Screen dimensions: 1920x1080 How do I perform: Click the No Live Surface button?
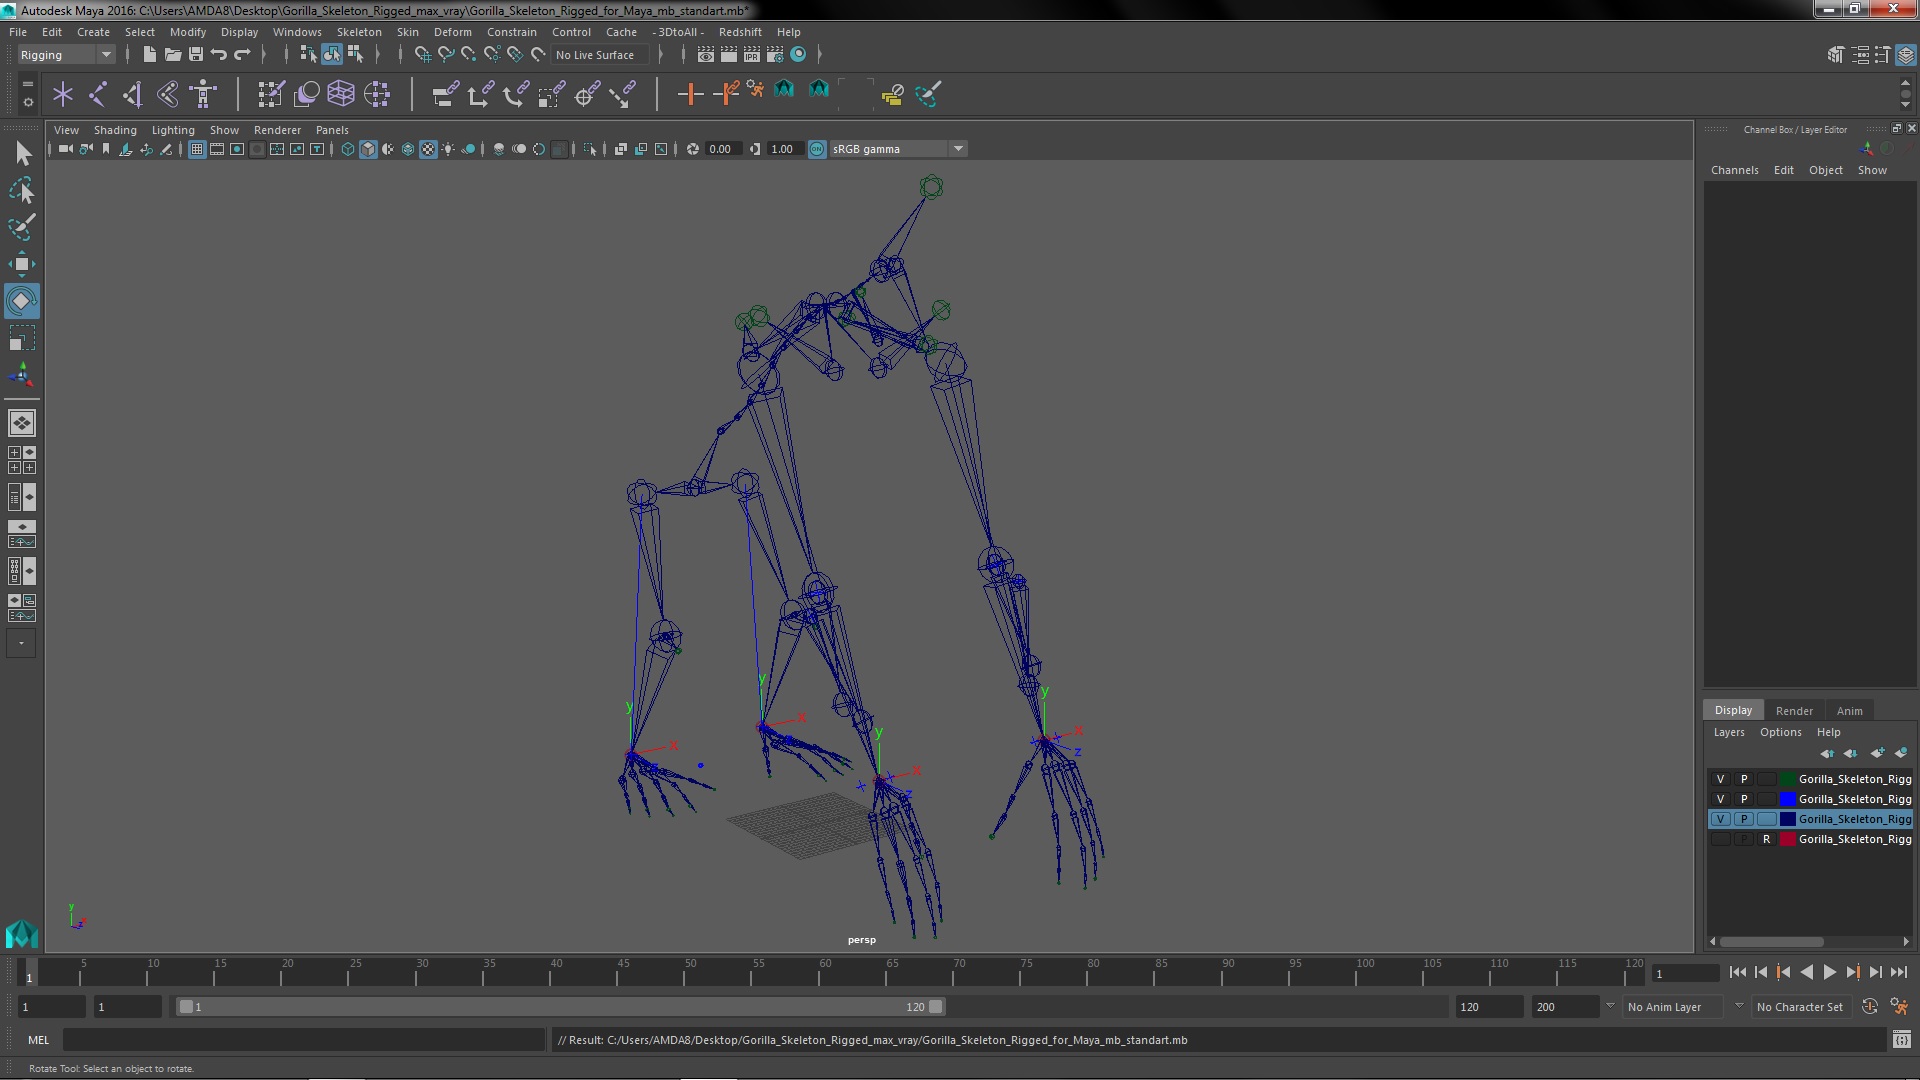(x=596, y=54)
